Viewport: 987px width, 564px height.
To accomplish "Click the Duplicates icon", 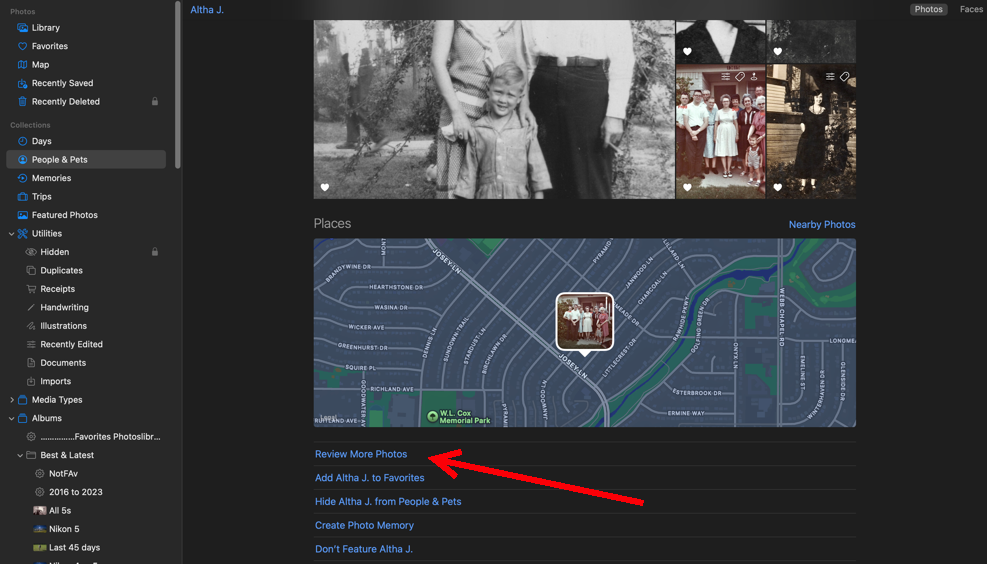I will tap(31, 270).
